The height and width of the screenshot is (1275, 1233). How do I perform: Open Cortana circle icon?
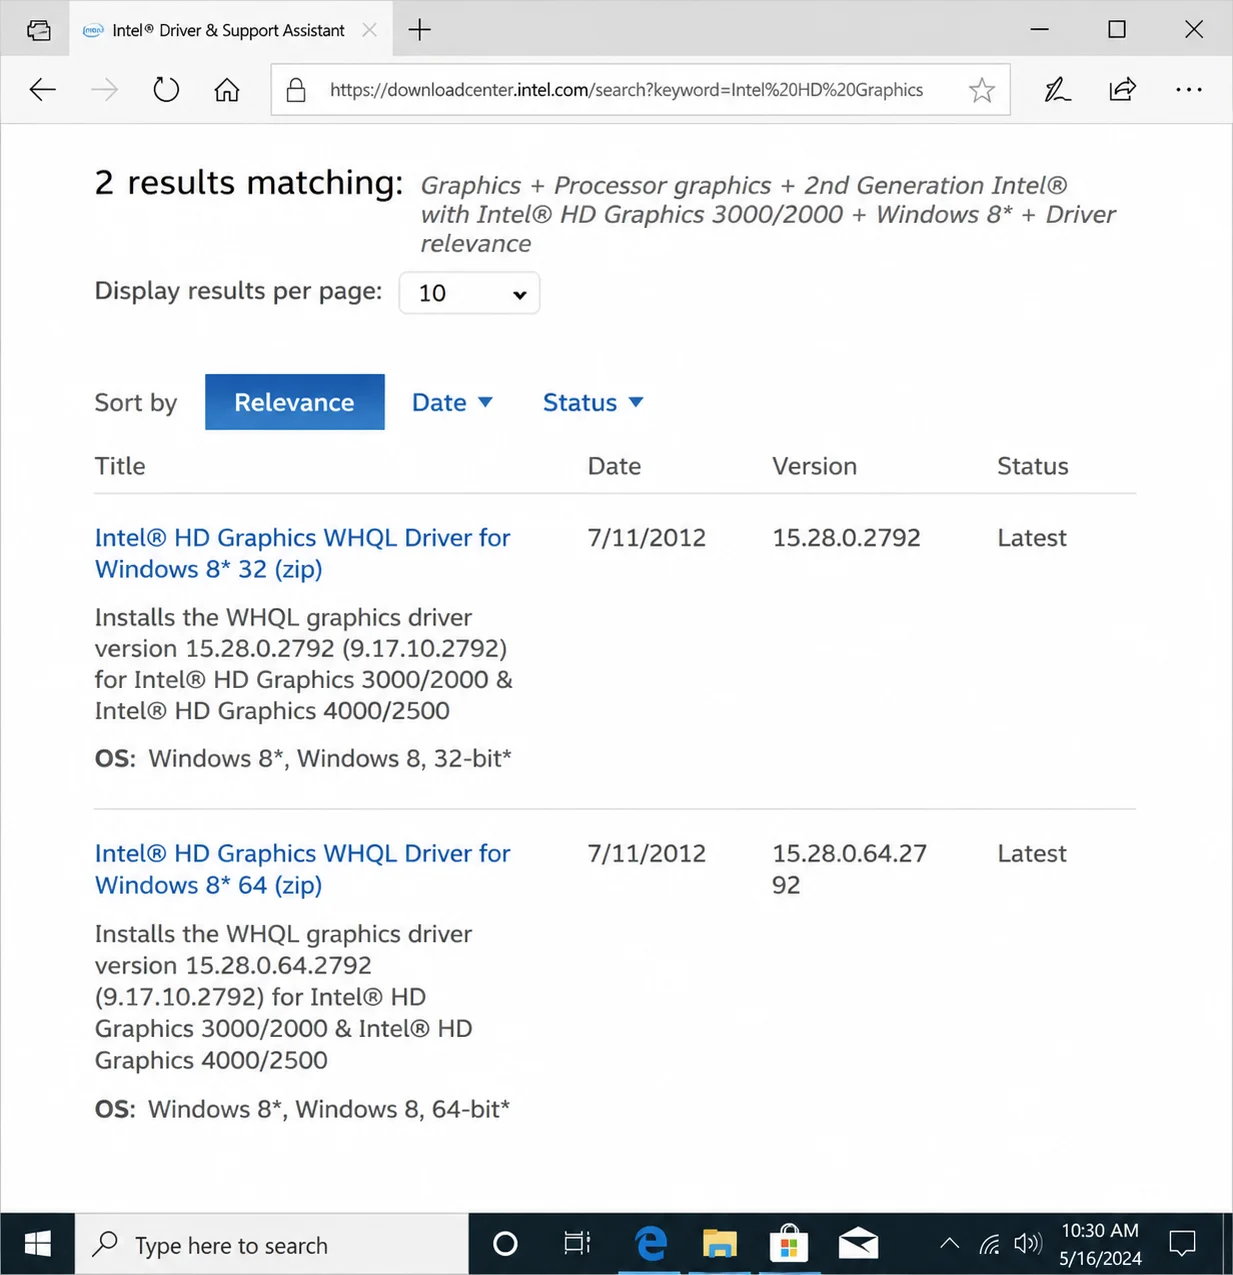(506, 1244)
